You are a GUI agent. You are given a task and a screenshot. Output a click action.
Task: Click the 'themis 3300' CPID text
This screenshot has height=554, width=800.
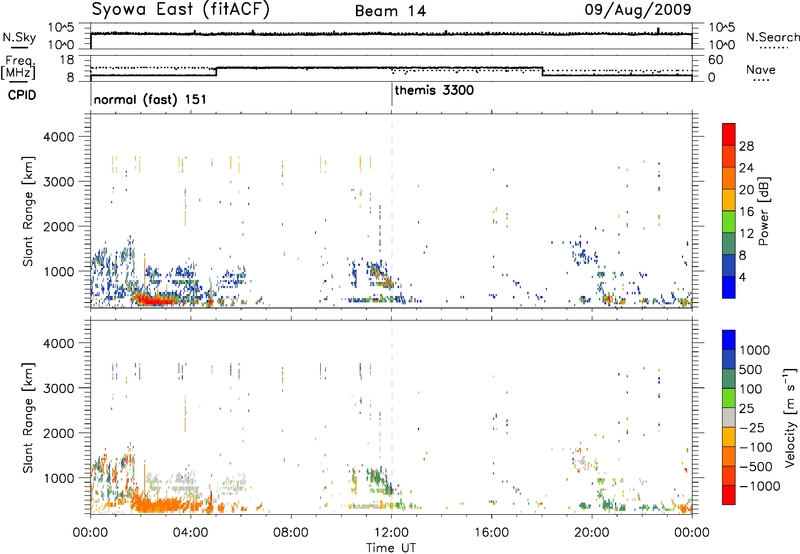pyautogui.click(x=434, y=90)
